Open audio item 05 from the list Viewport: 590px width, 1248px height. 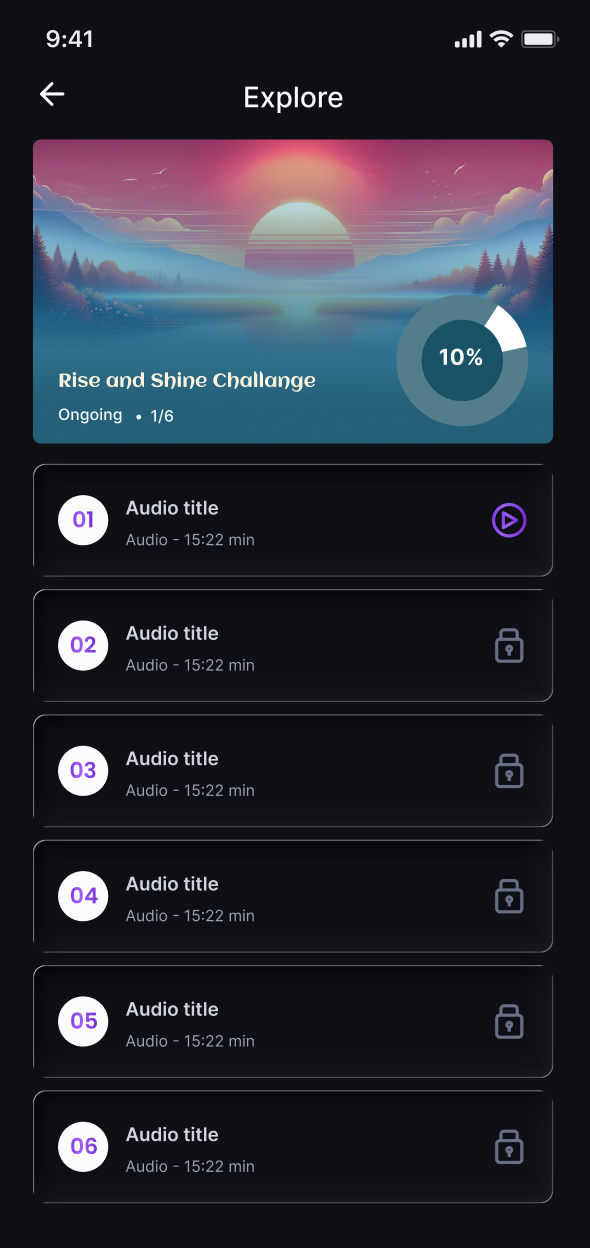click(293, 1021)
